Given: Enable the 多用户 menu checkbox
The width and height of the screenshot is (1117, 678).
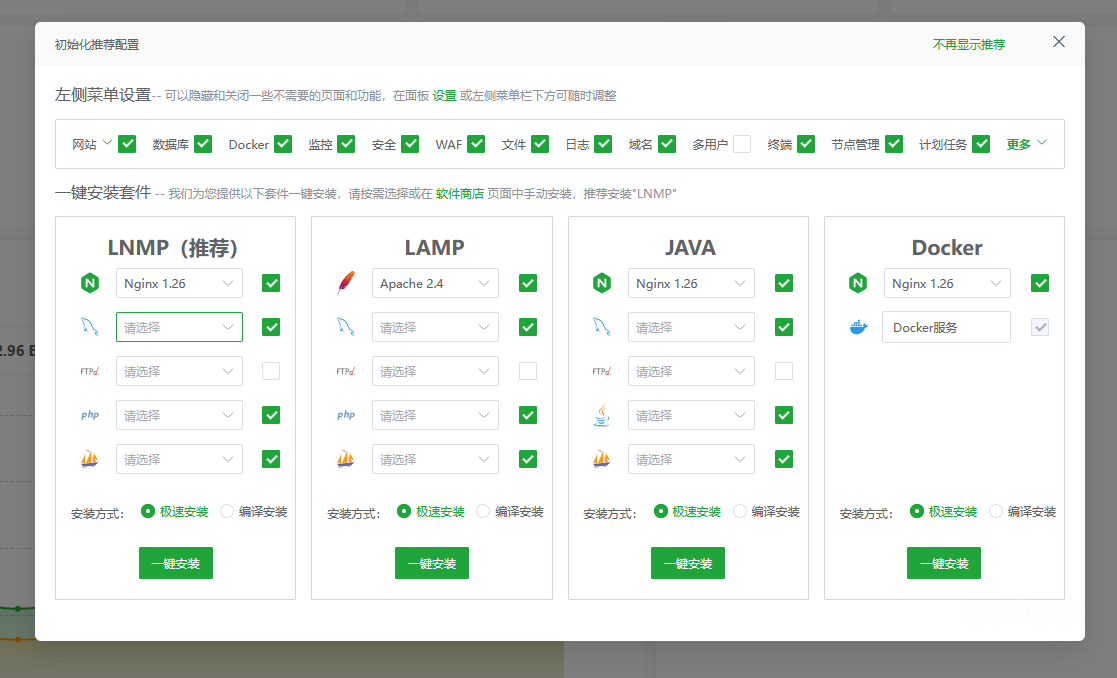Looking at the screenshot, I should [x=742, y=144].
